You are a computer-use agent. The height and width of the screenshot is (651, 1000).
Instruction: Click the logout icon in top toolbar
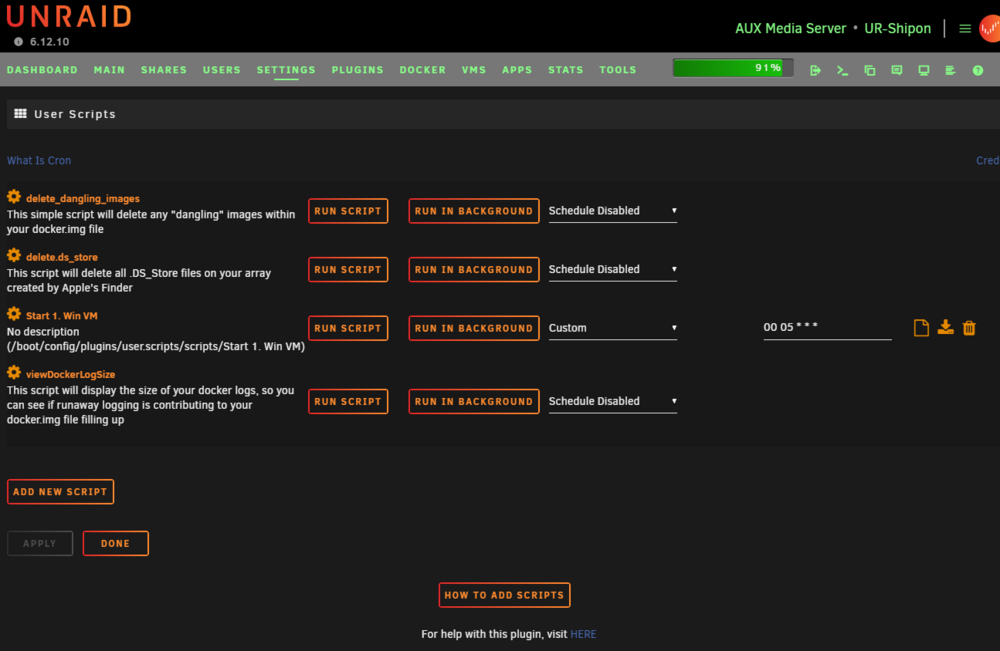pos(815,70)
